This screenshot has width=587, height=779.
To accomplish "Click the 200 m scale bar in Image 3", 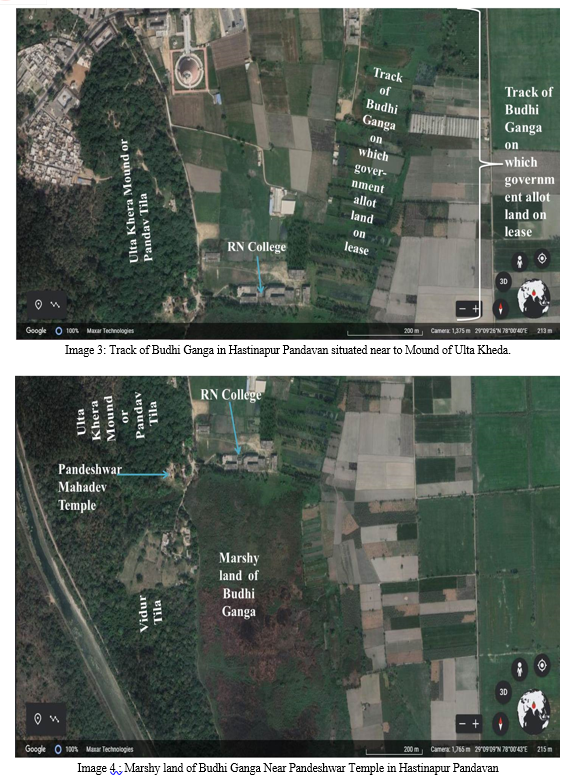I will 383,331.
